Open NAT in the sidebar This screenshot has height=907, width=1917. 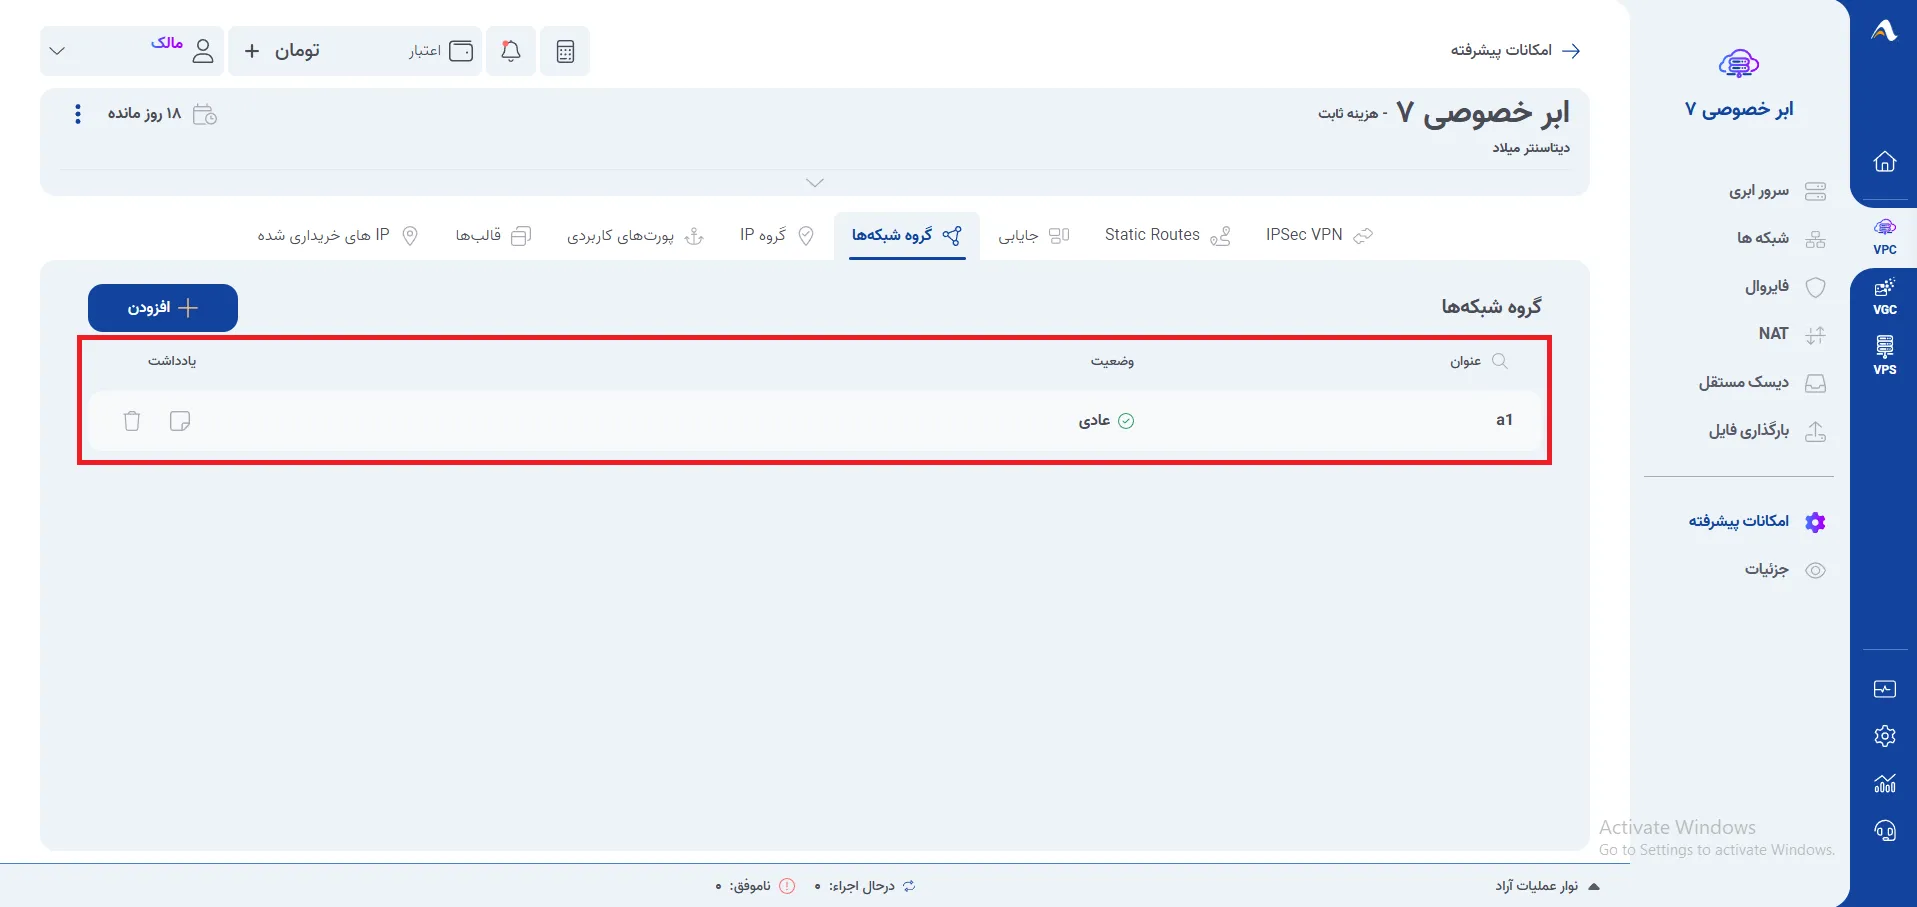click(x=1792, y=334)
